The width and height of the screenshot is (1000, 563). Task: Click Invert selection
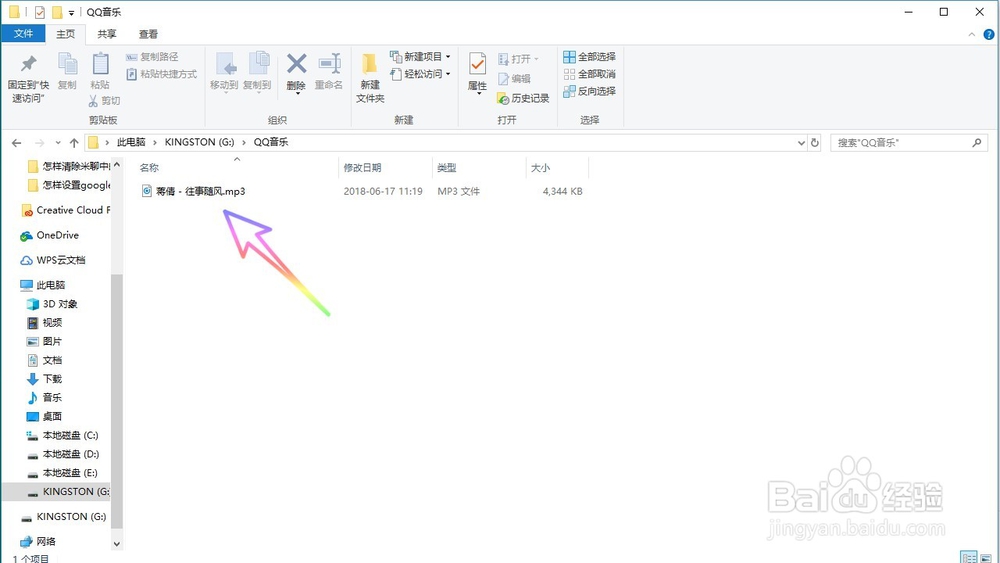(589, 91)
